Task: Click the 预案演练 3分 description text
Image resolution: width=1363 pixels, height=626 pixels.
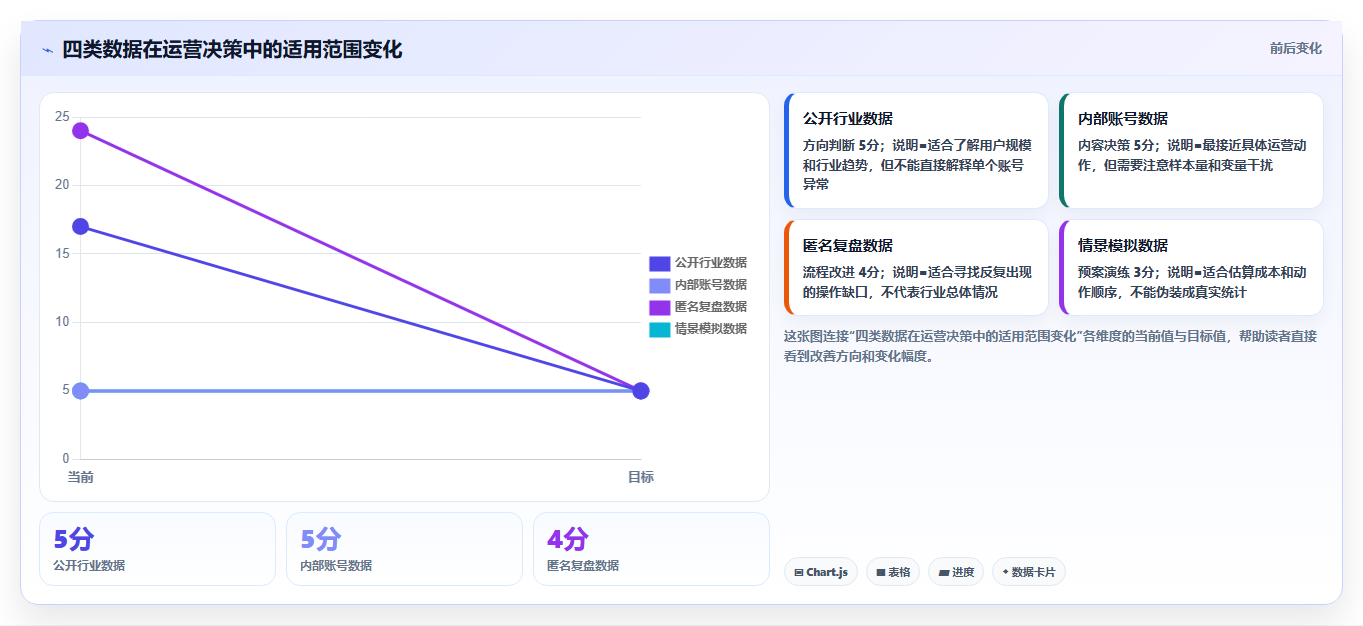Action: click(x=1192, y=282)
